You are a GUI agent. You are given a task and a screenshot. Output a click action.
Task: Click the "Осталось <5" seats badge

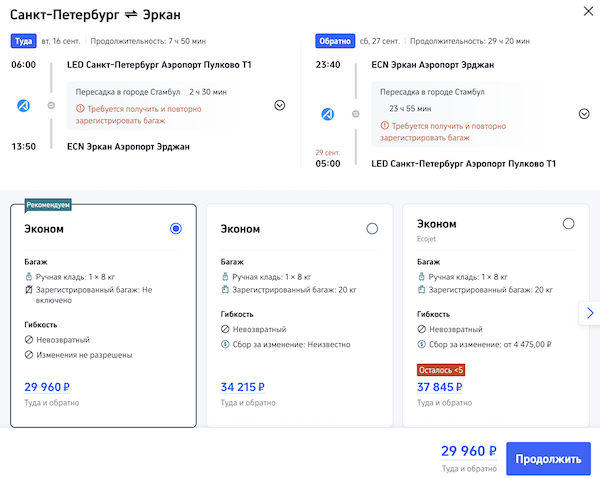coord(440,369)
